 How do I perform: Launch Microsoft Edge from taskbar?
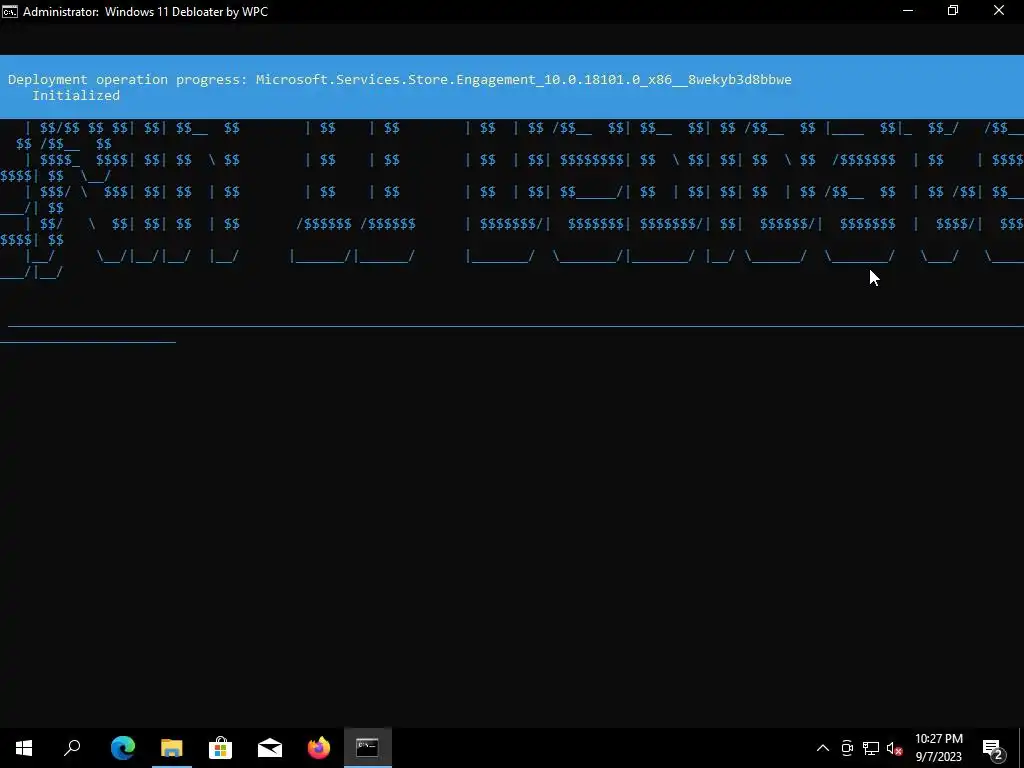(123, 748)
